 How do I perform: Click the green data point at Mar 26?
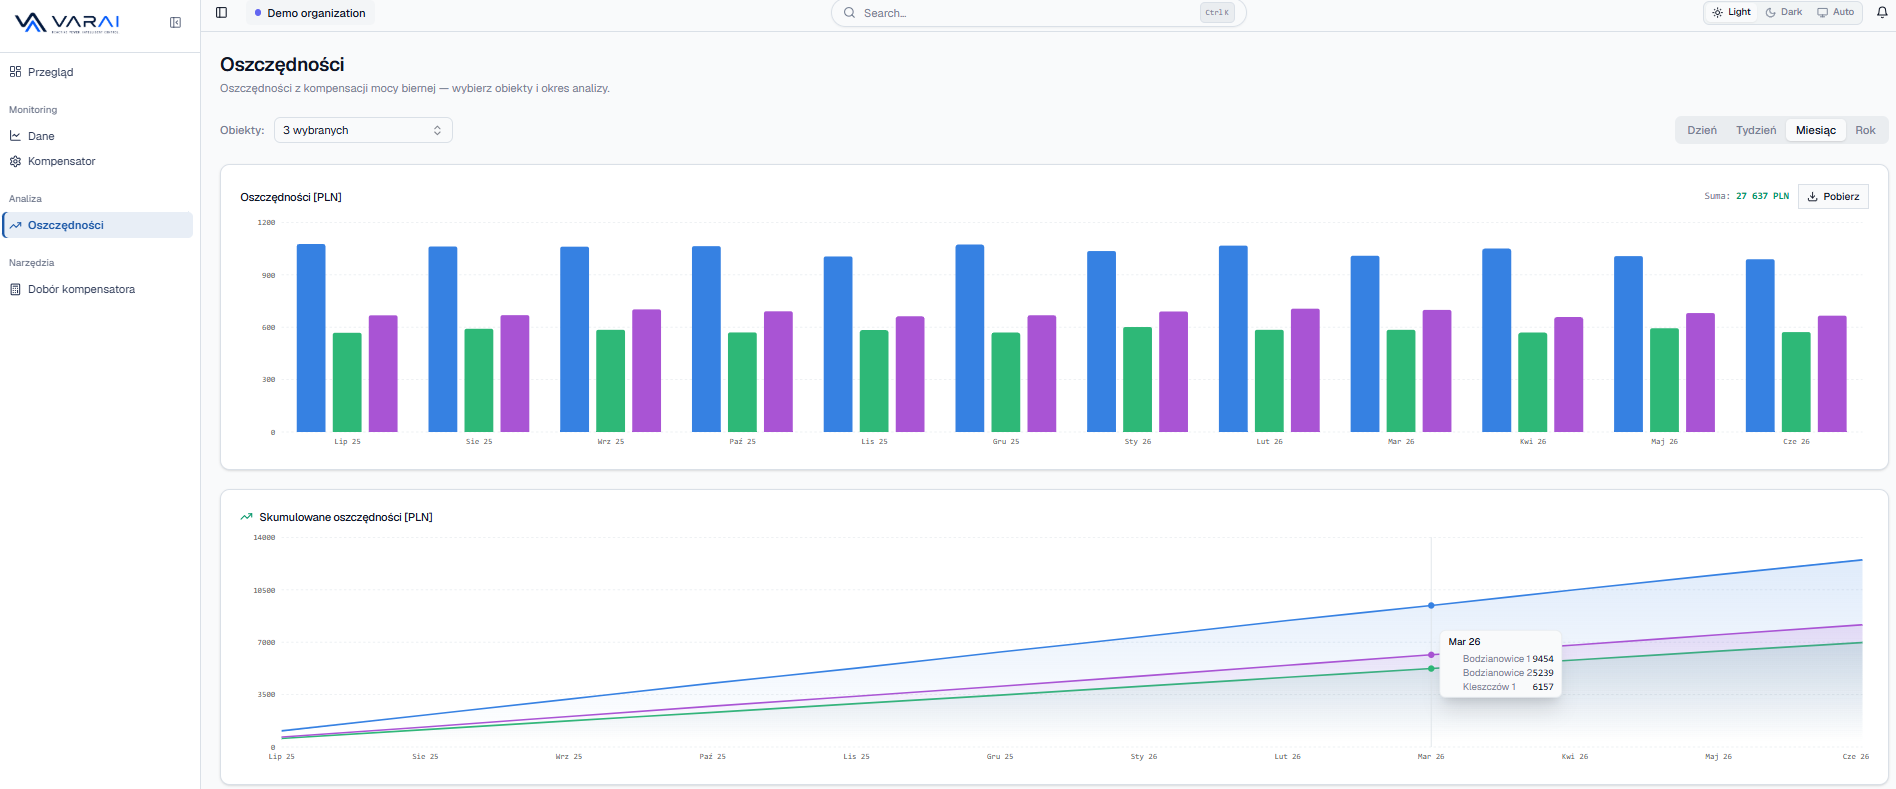click(1431, 669)
